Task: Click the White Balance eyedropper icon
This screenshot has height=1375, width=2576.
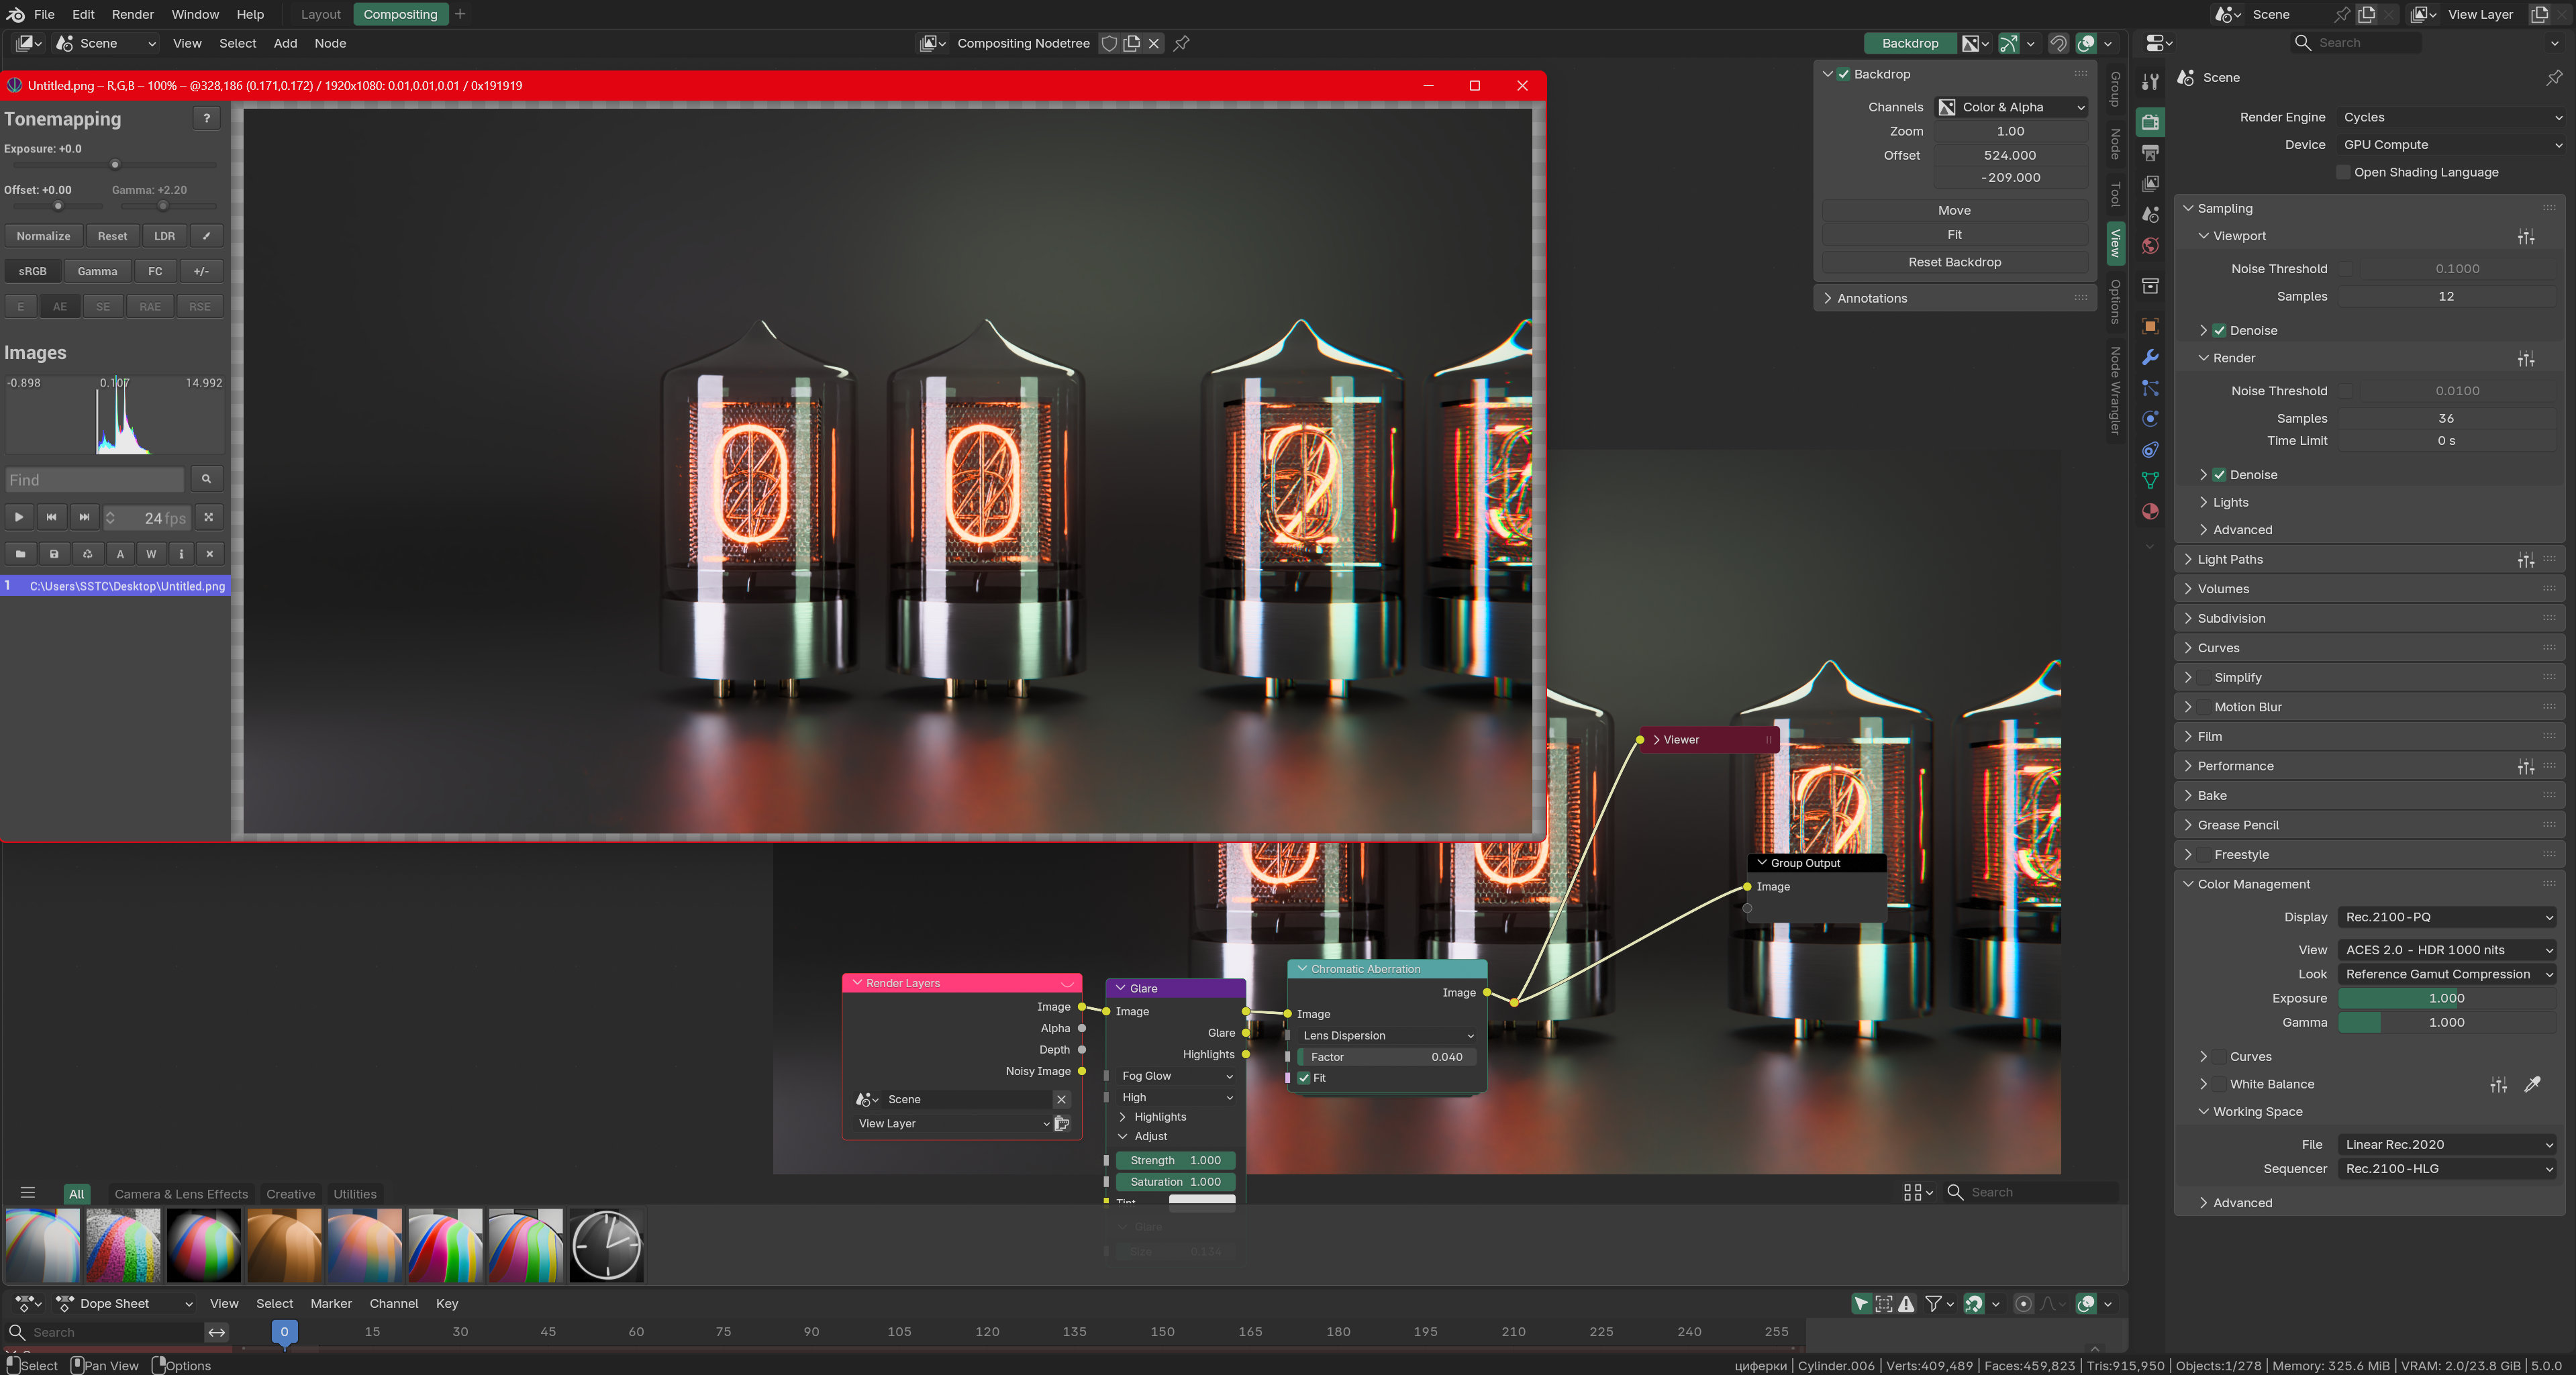Action: [x=2532, y=1084]
